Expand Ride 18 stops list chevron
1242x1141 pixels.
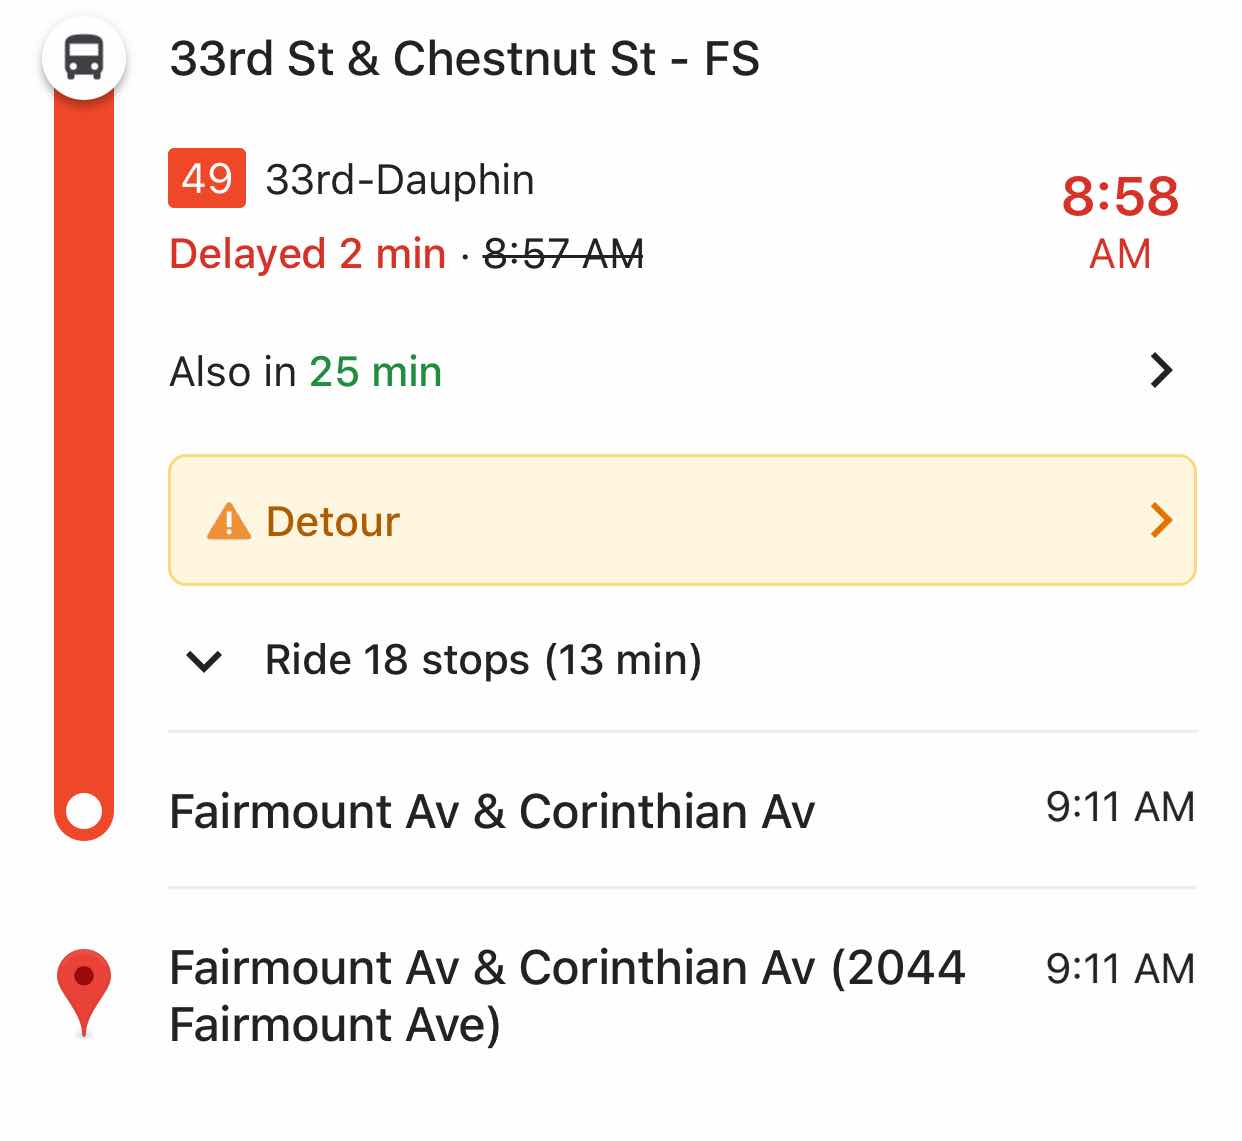click(204, 661)
